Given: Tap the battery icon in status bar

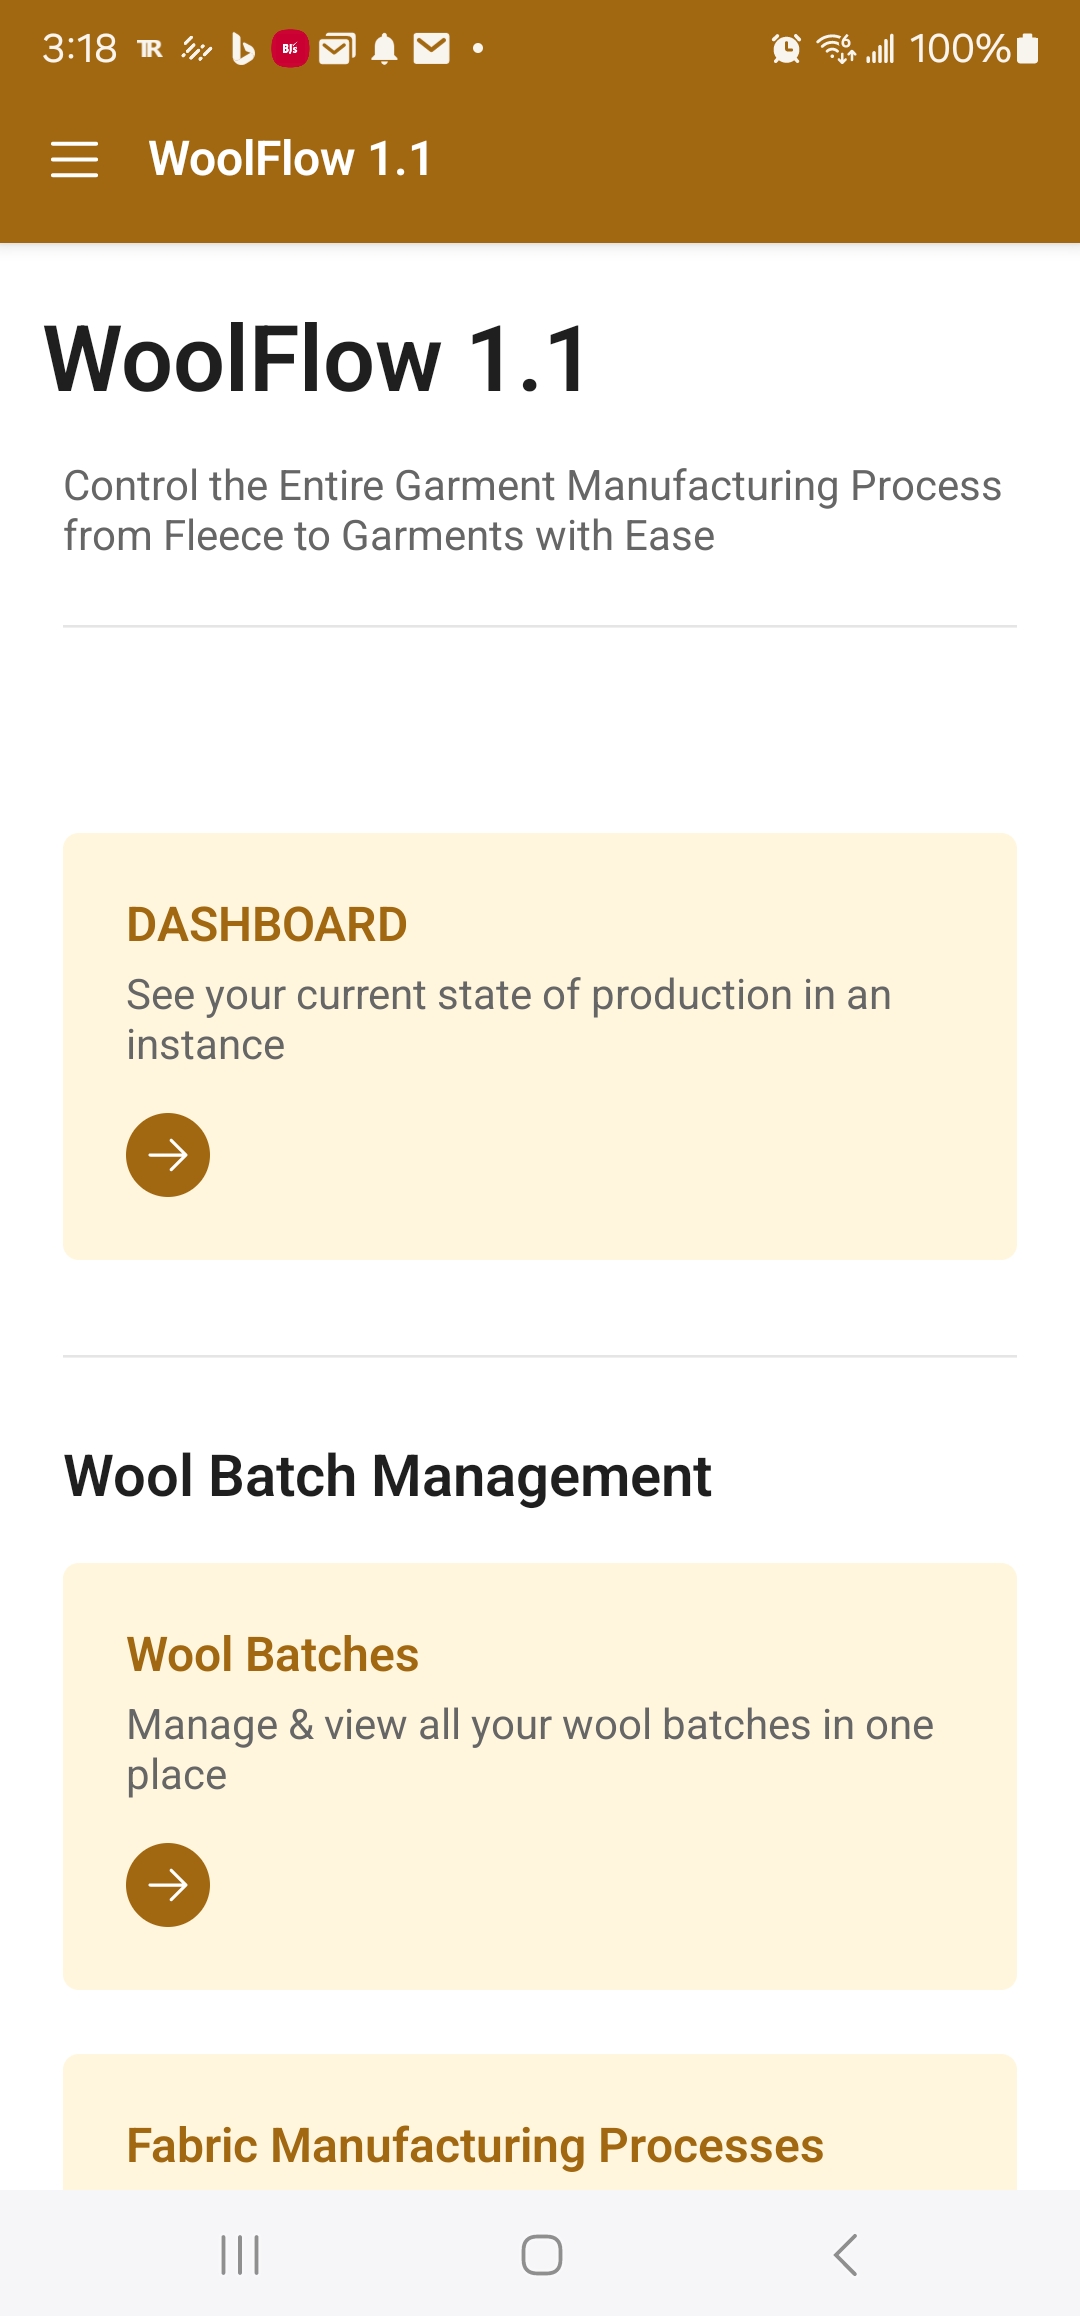Looking at the screenshot, I should (1027, 48).
